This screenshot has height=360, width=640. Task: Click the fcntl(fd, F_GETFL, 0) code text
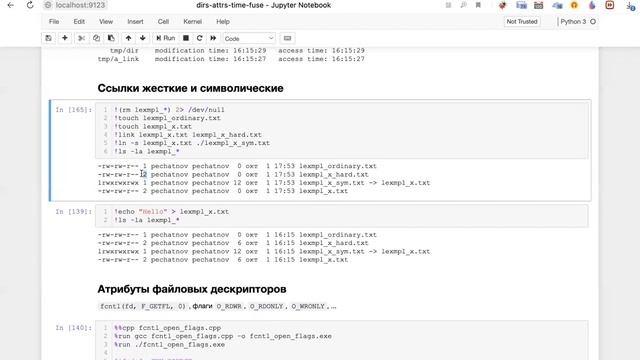pyautogui.click(x=143, y=306)
